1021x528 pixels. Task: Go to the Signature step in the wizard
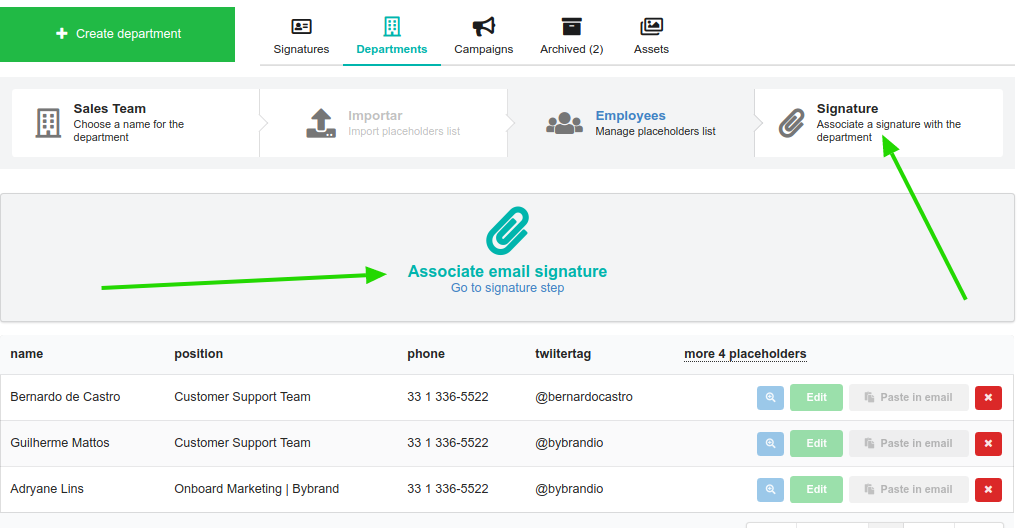click(x=878, y=122)
